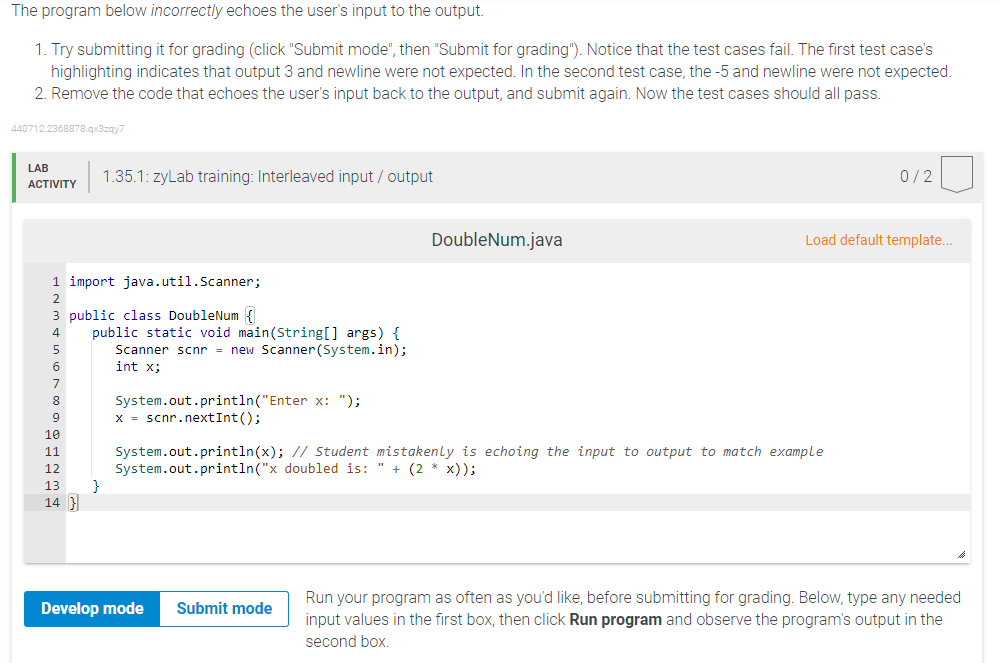Screen dimensions: 1000x663
Task: Click the 1.35.1 zyLab training activity title
Action: click(x=267, y=176)
